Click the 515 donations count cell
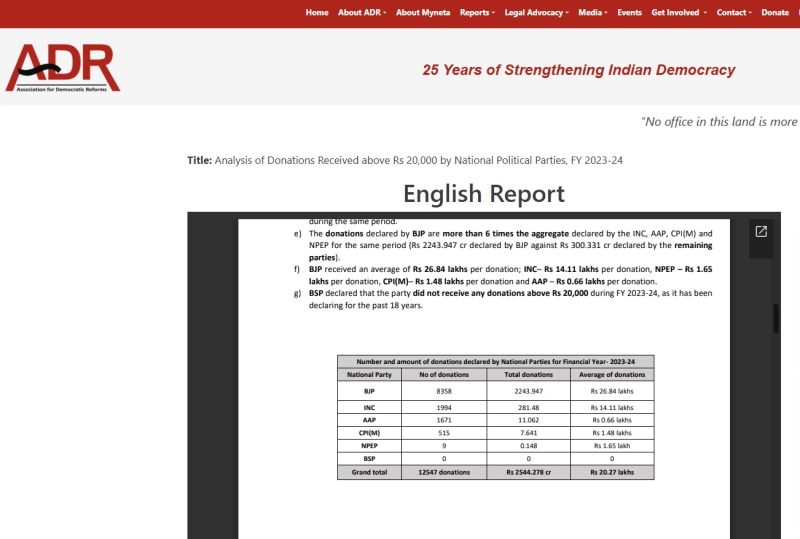Screen dimensions: 800x539 pyautogui.click(x=444, y=433)
